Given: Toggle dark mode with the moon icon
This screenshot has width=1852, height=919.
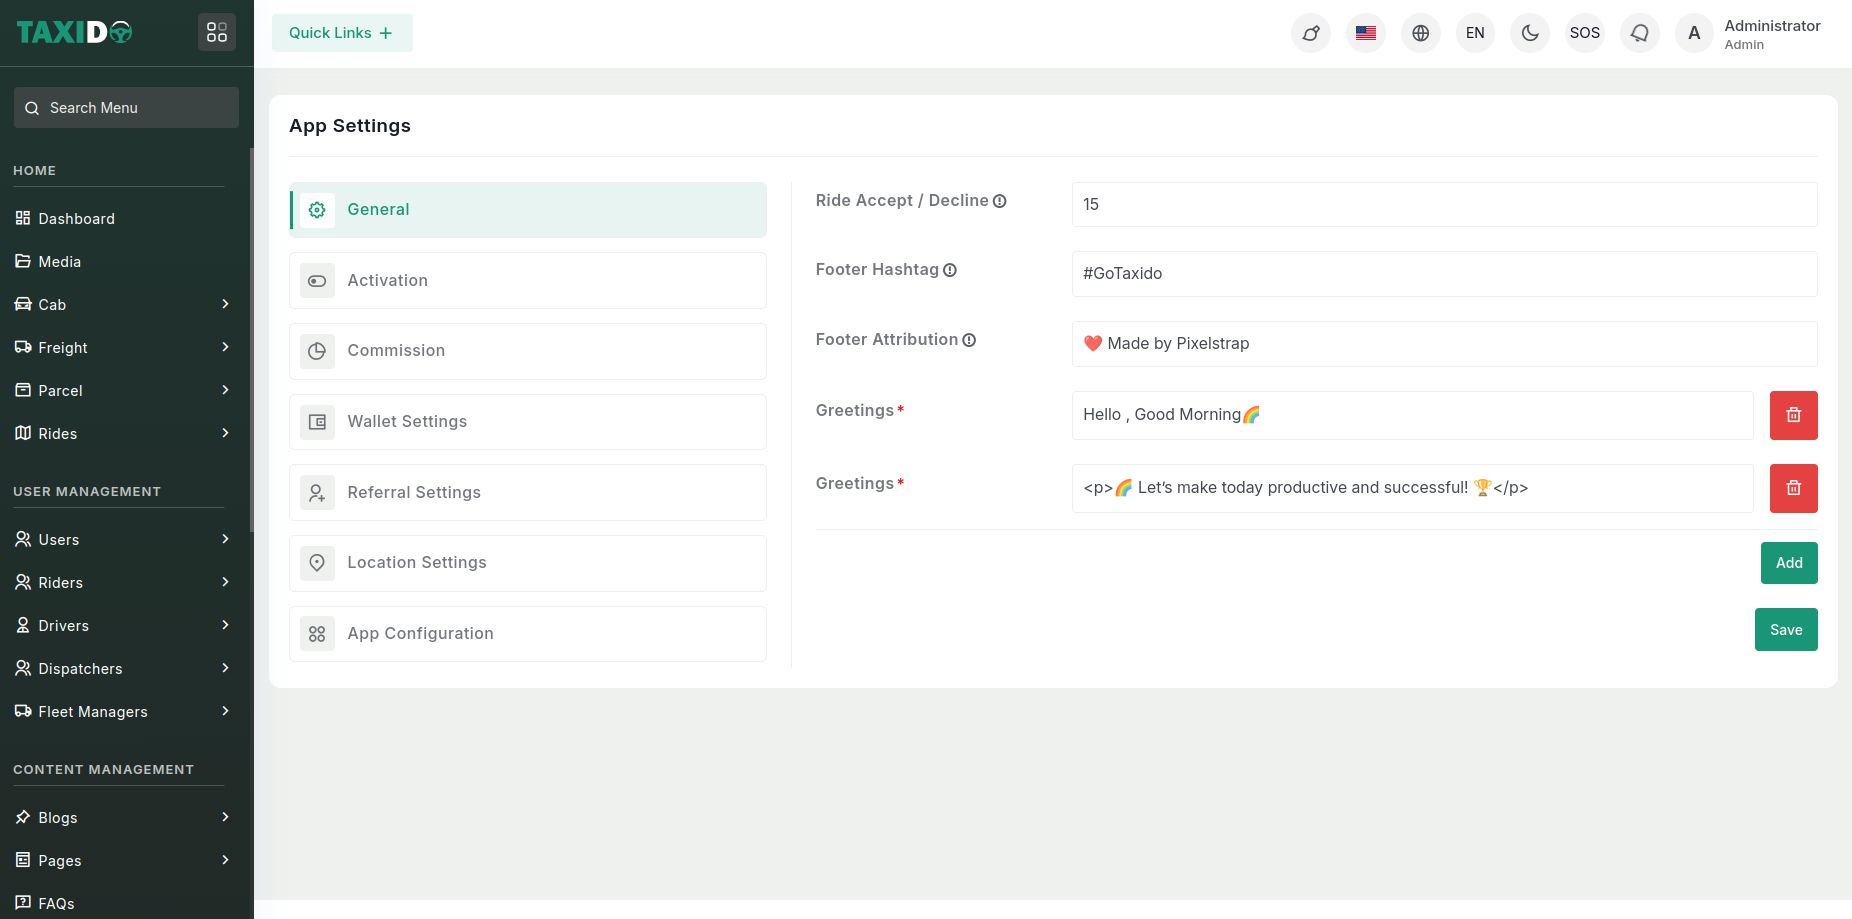Looking at the screenshot, I should point(1529,33).
